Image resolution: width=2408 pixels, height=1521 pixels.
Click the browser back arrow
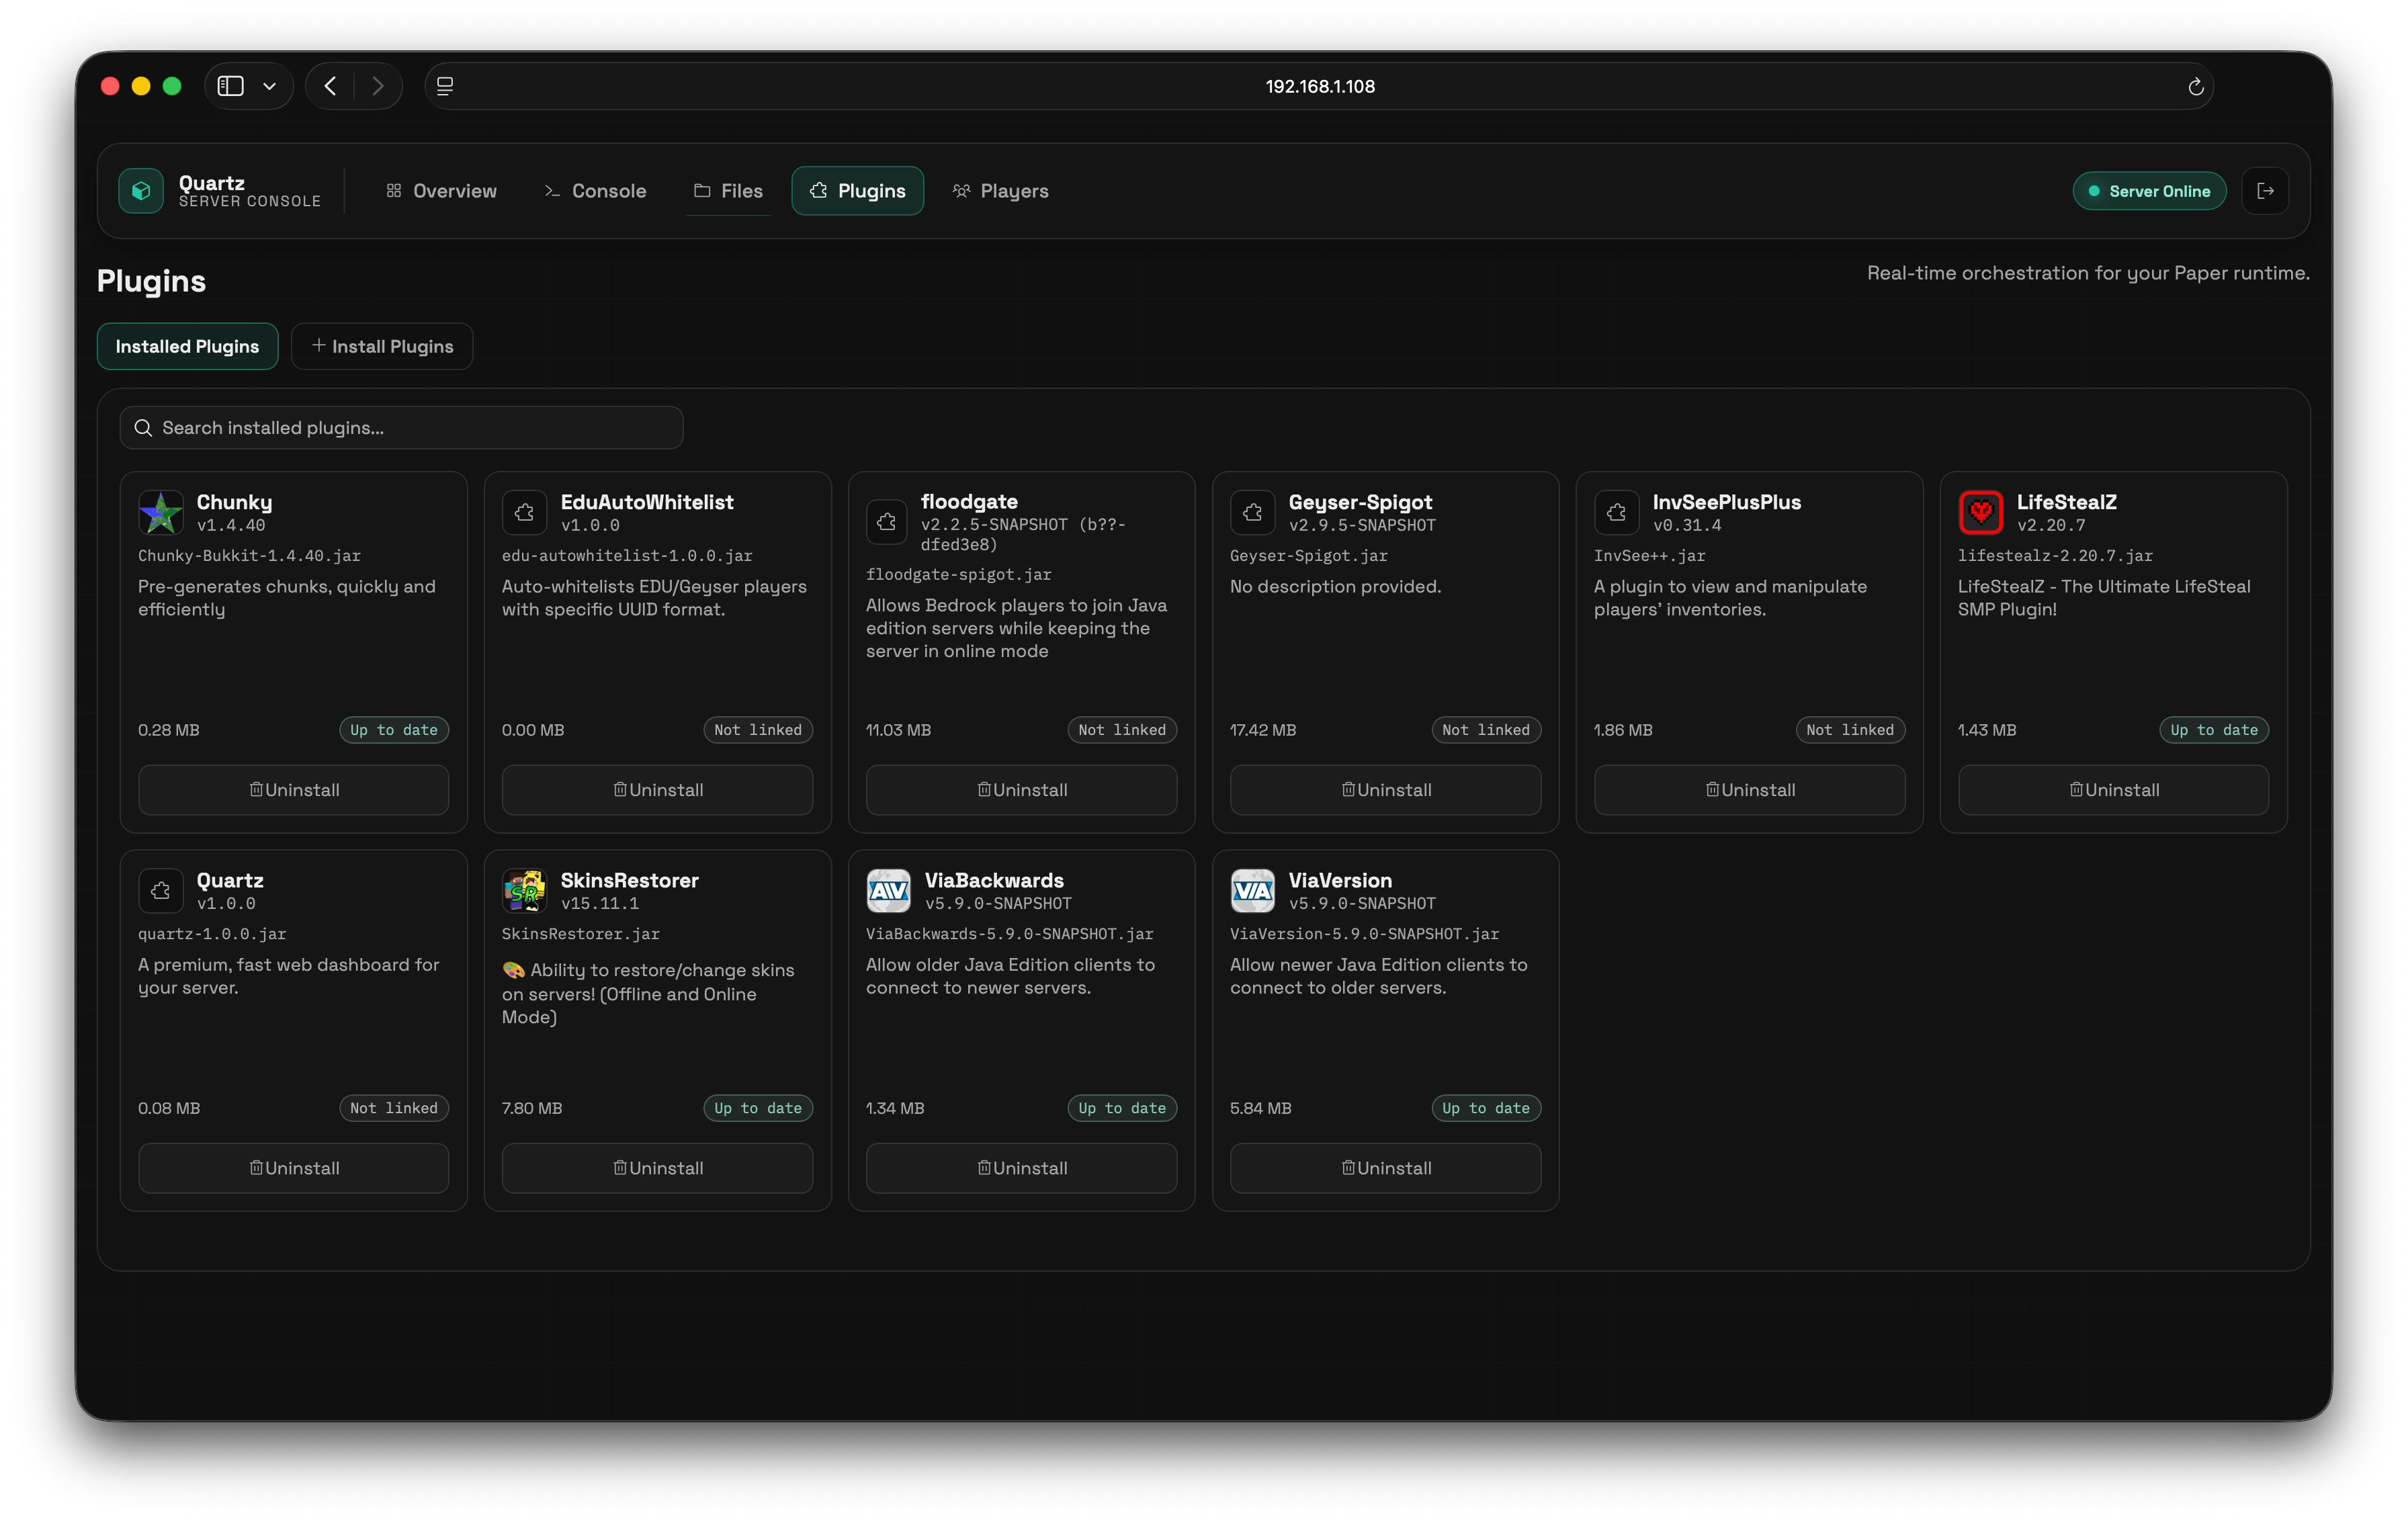click(x=330, y=86)
